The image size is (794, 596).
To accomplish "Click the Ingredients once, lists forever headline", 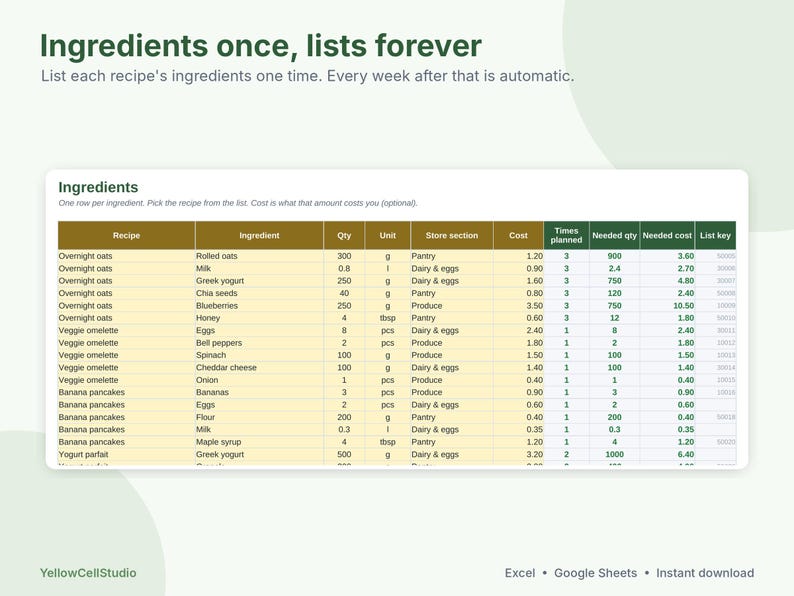I will pyautogui.click(x=261, y=46).
